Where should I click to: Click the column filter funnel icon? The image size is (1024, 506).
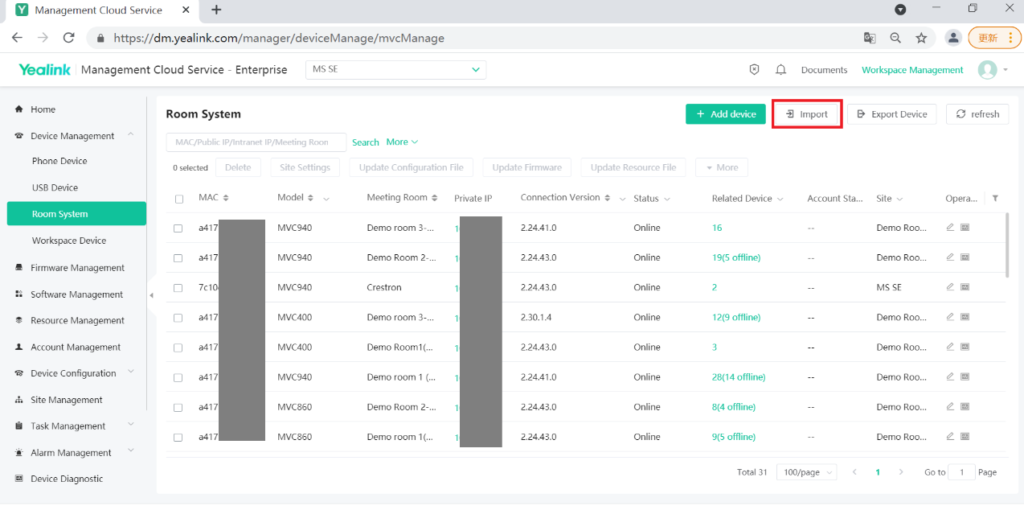[994, 198]
